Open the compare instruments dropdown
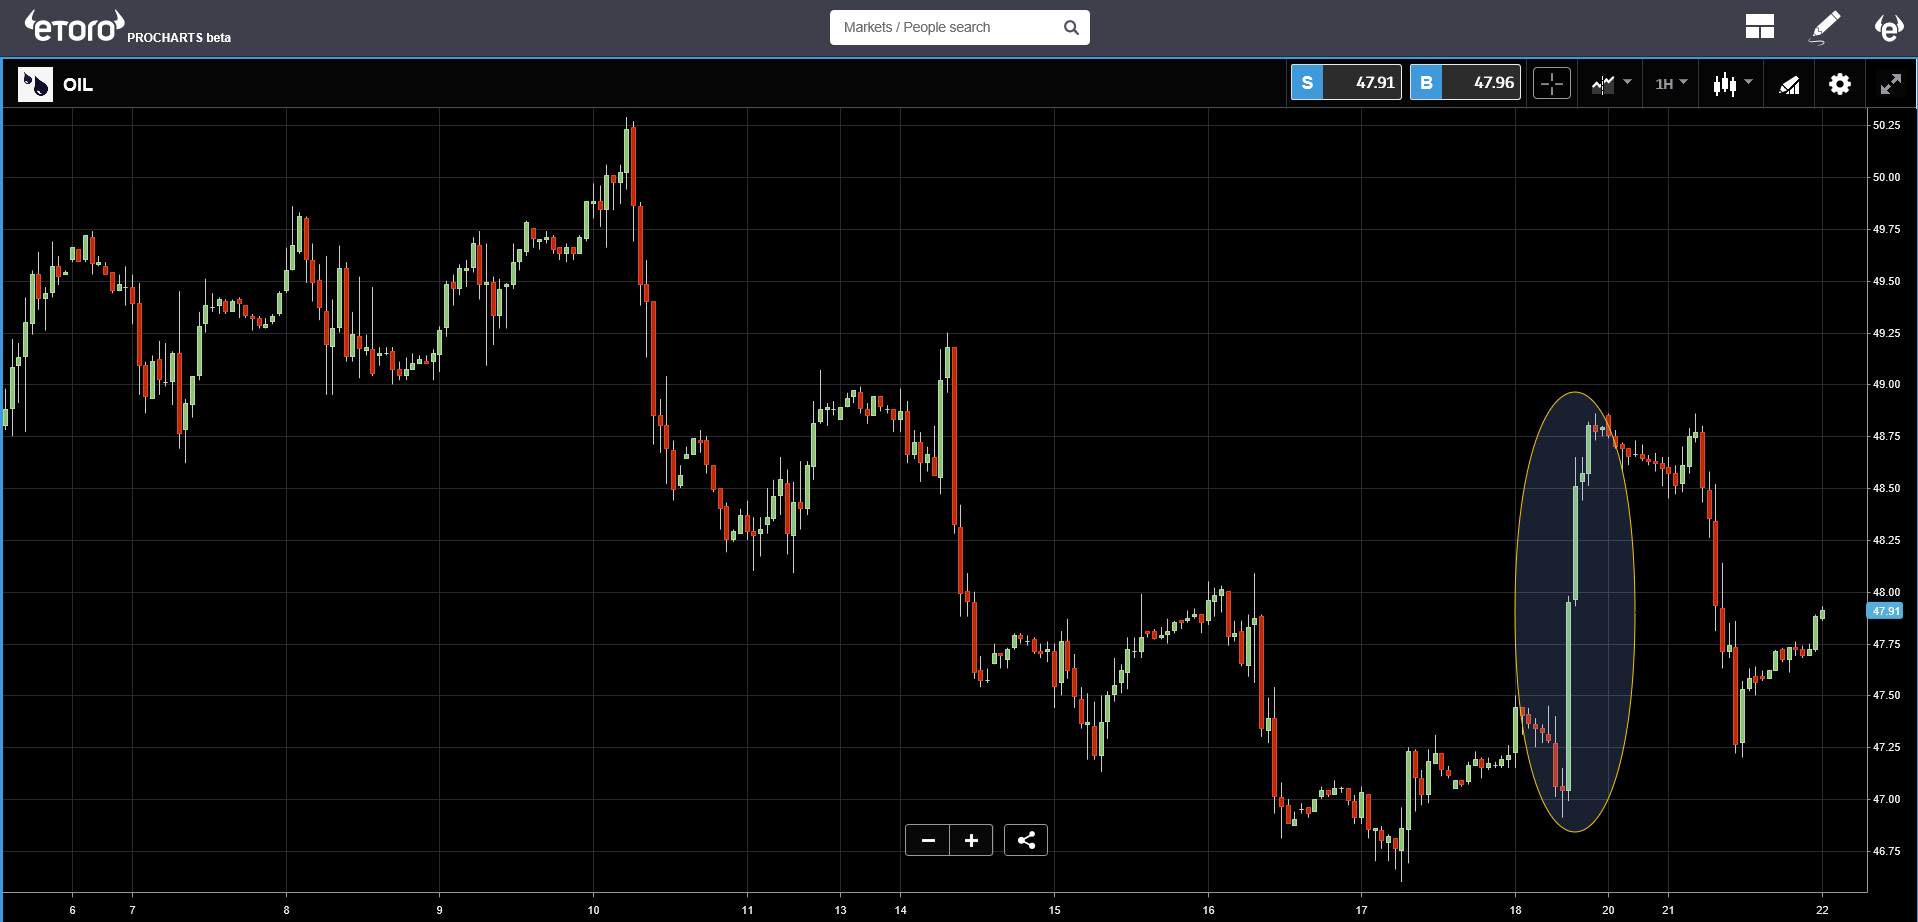 coord(1611,84)
